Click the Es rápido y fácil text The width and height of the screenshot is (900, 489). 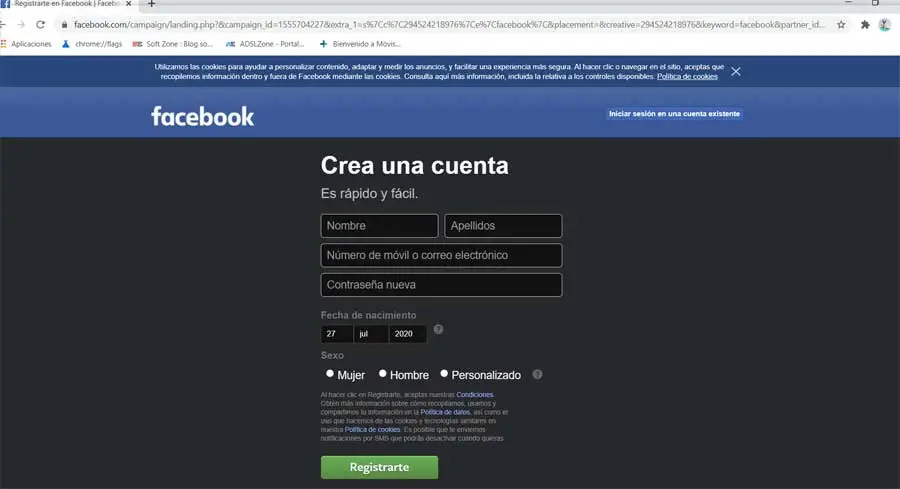(x=369, y=193)
